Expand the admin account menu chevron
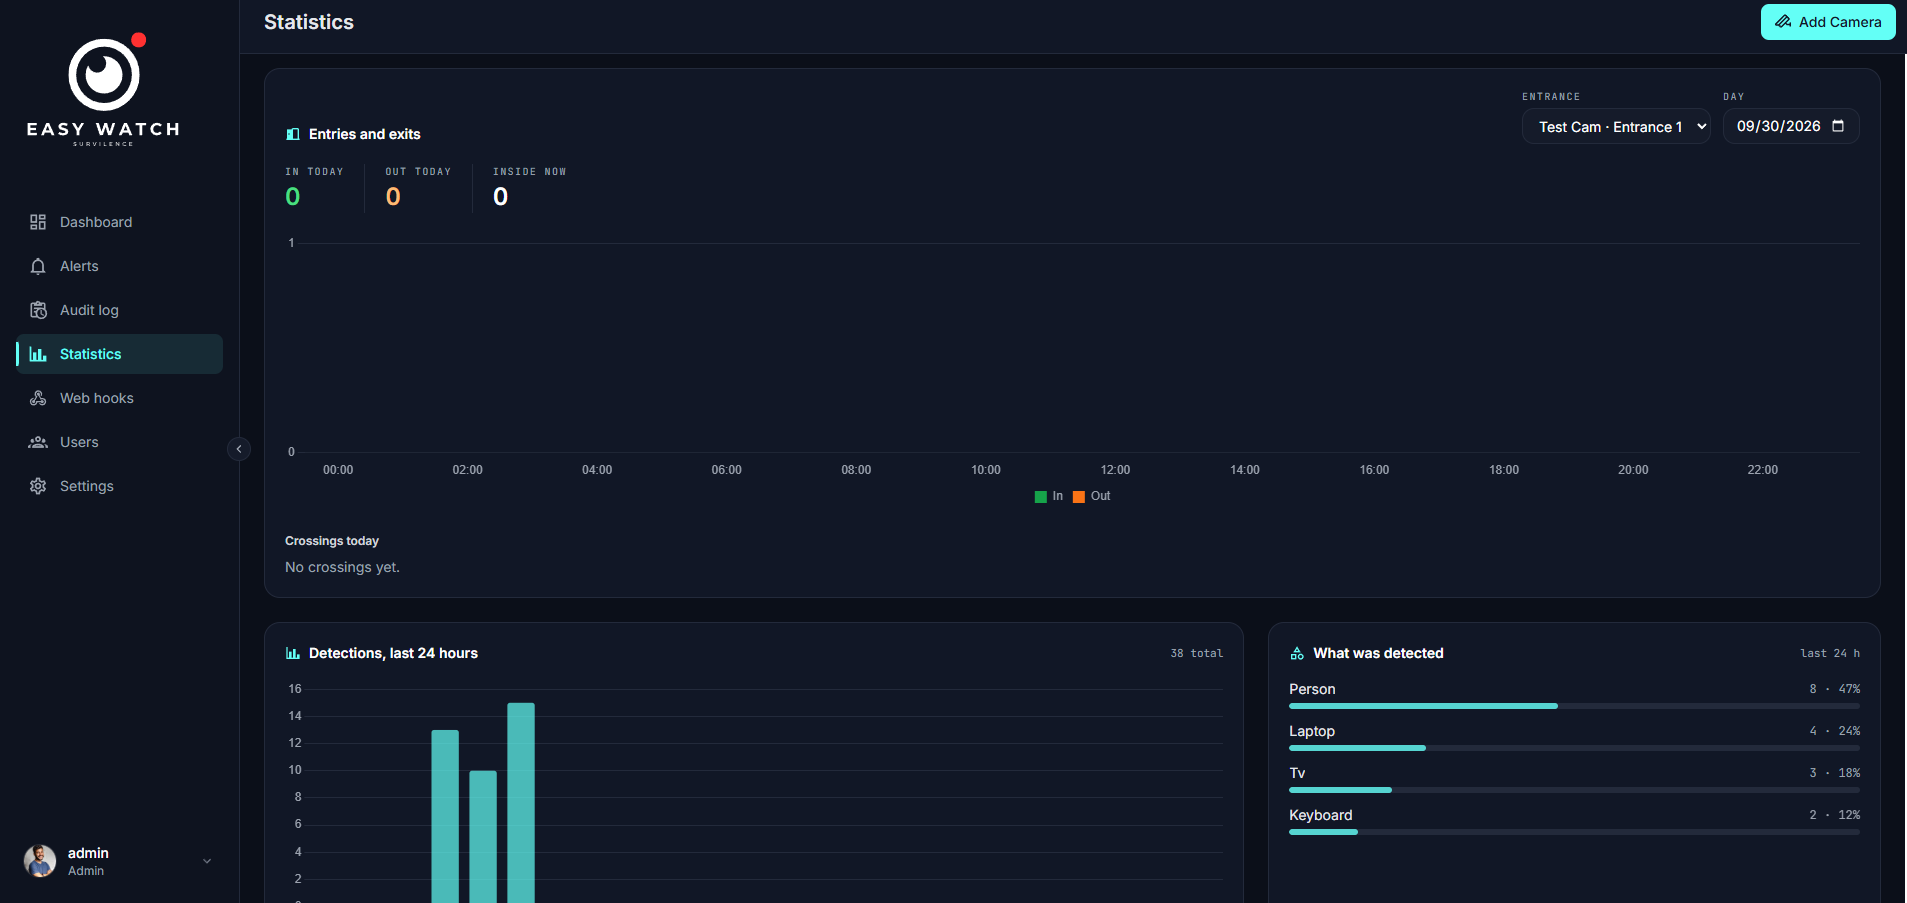Image resolution: width=1907 pixels, height=903 pixels. [x=207, y=861]
